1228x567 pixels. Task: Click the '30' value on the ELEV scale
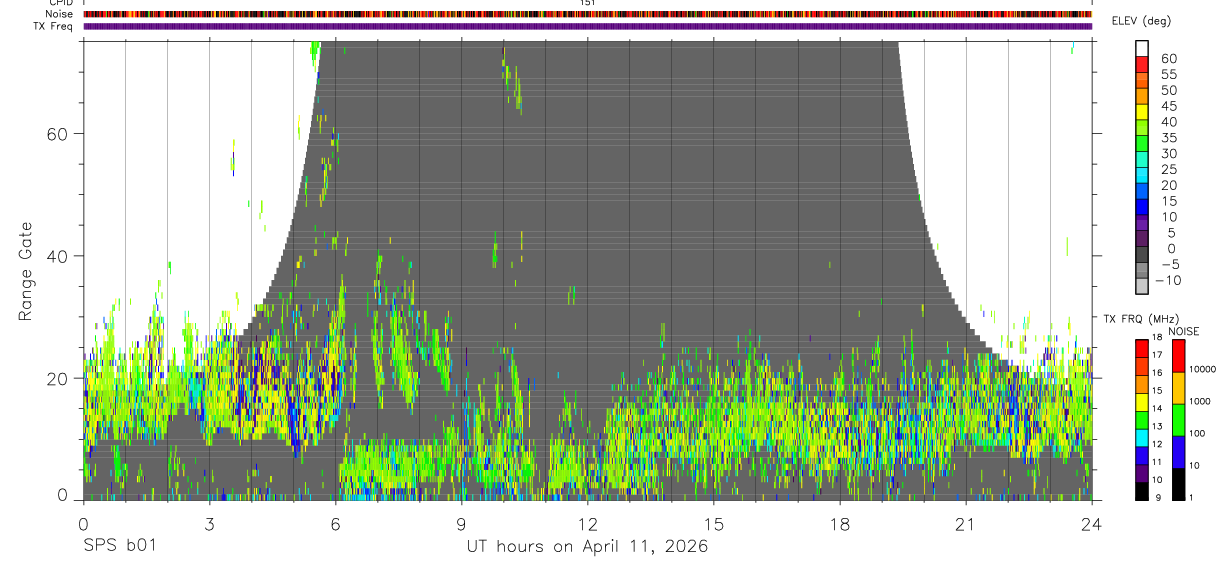1168,153
